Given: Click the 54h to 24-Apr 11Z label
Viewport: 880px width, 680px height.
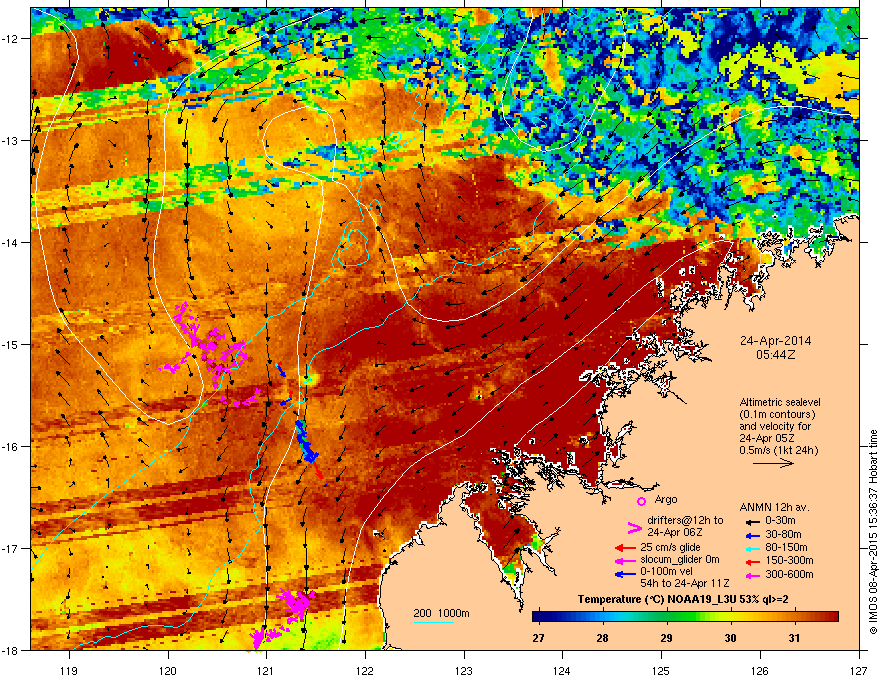Looking at the screenshot, I should pyautogui.click(x=685, y=583).
